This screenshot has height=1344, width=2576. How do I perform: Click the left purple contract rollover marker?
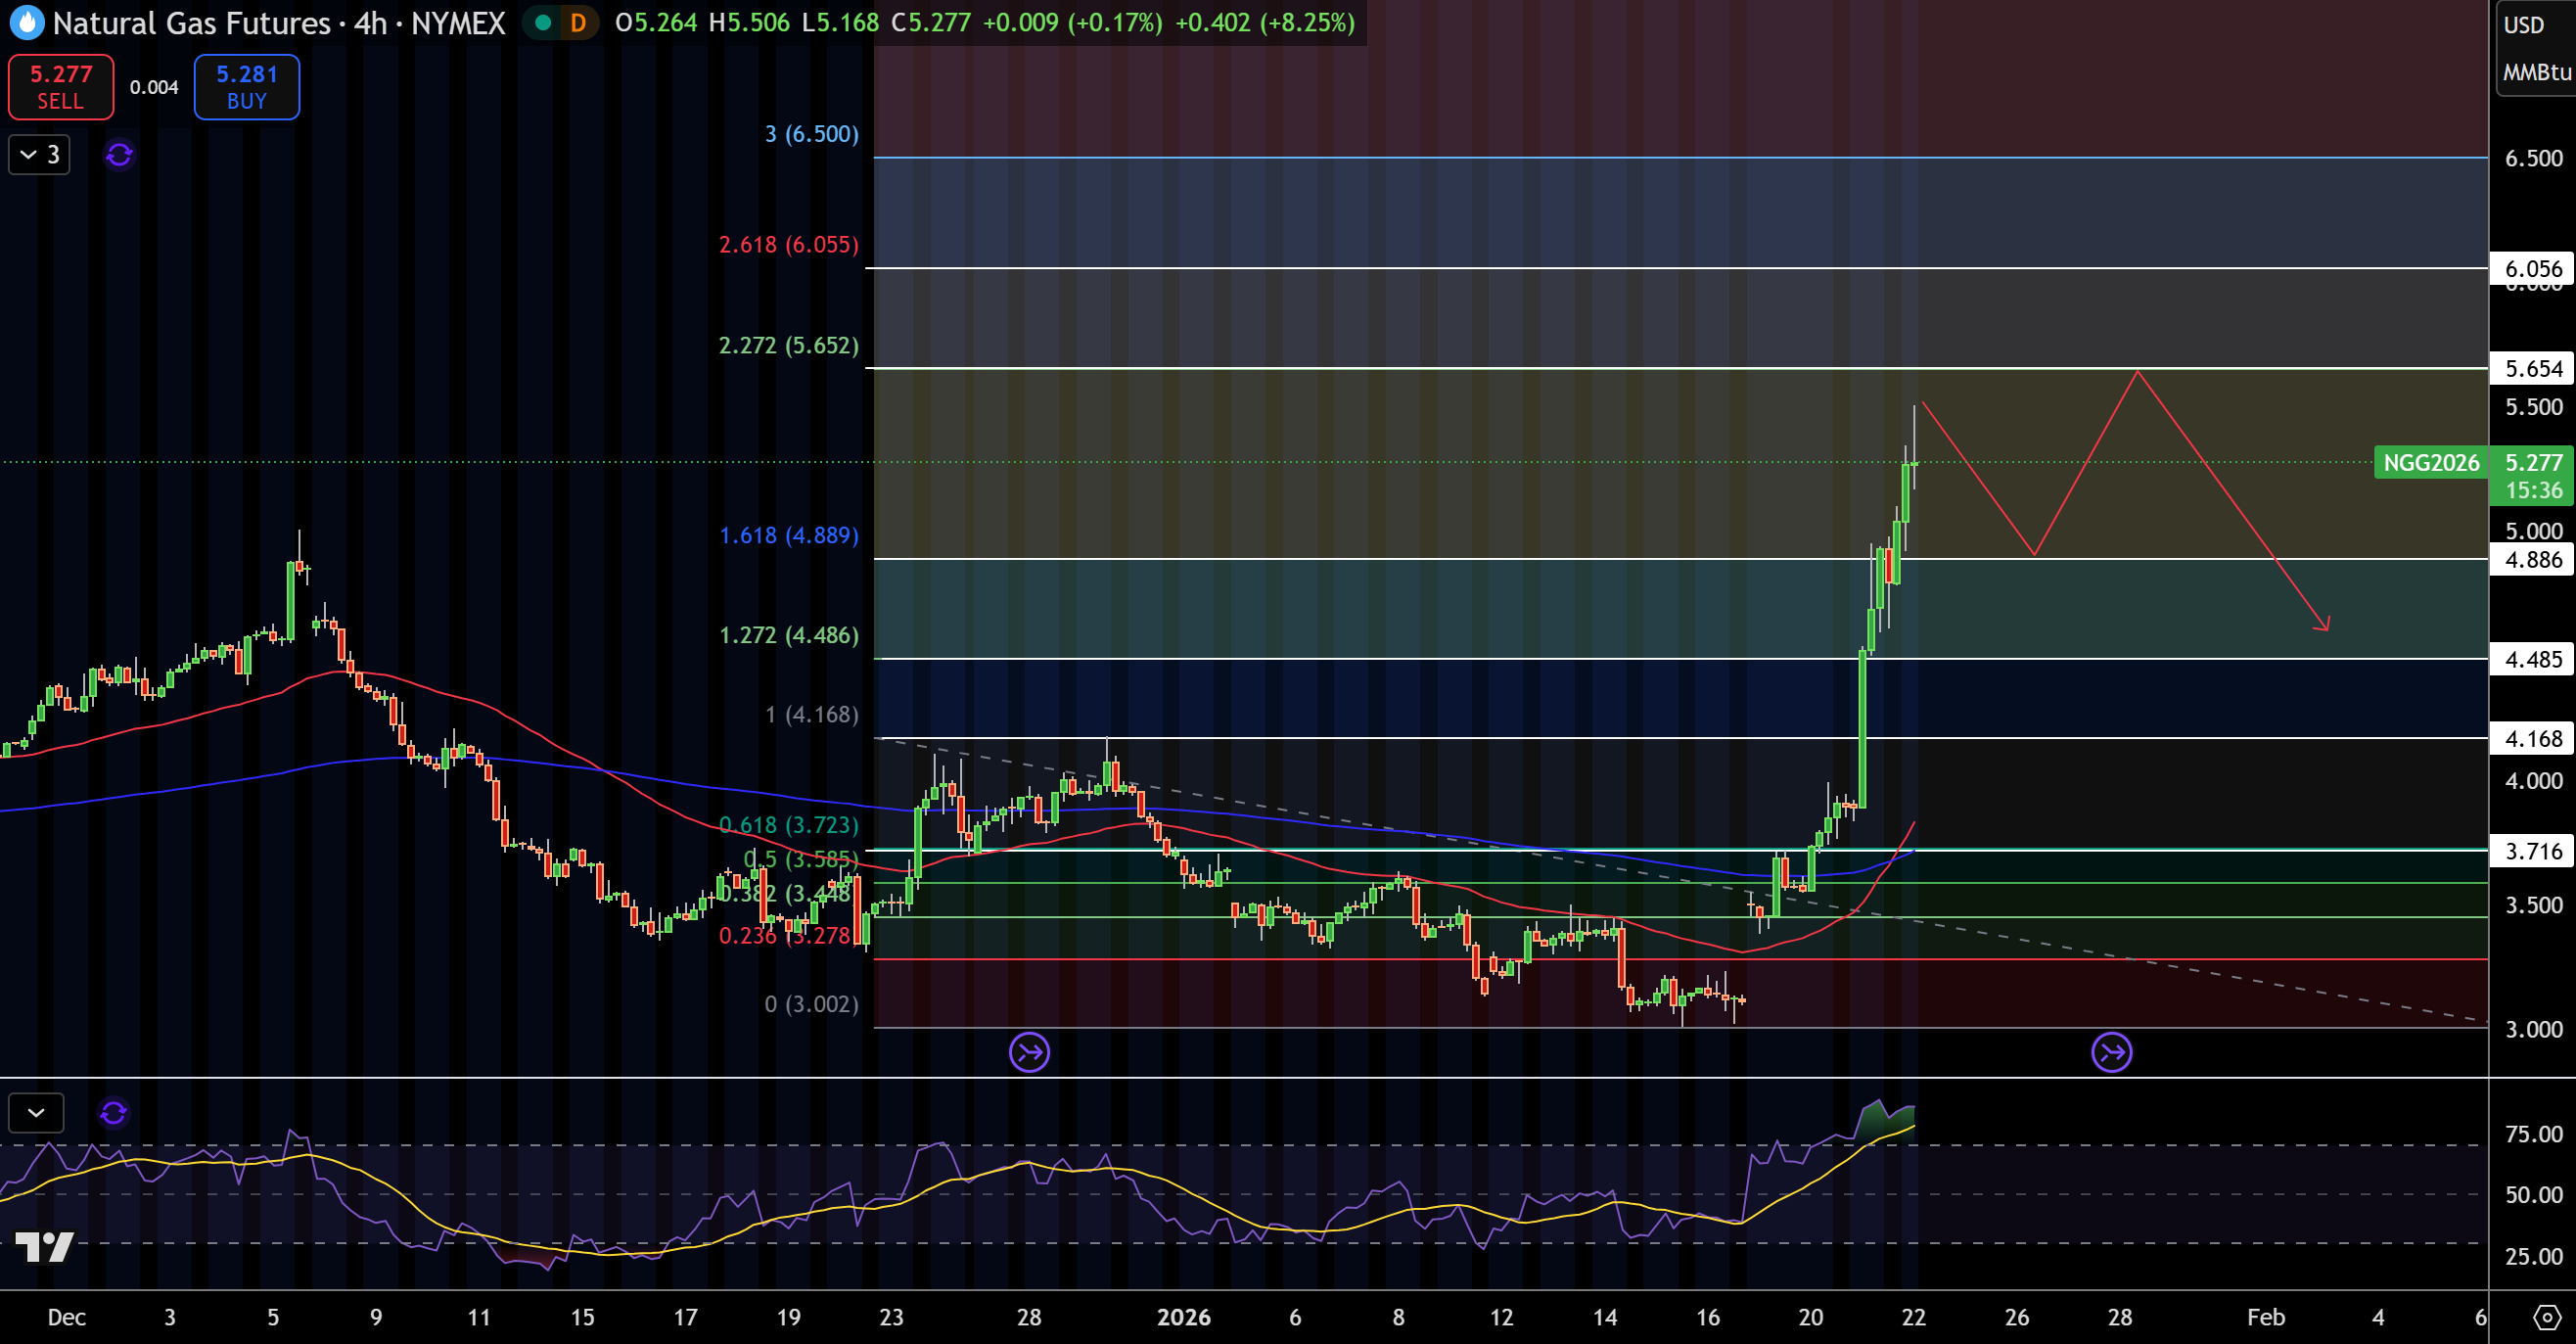point(1029,1052)
